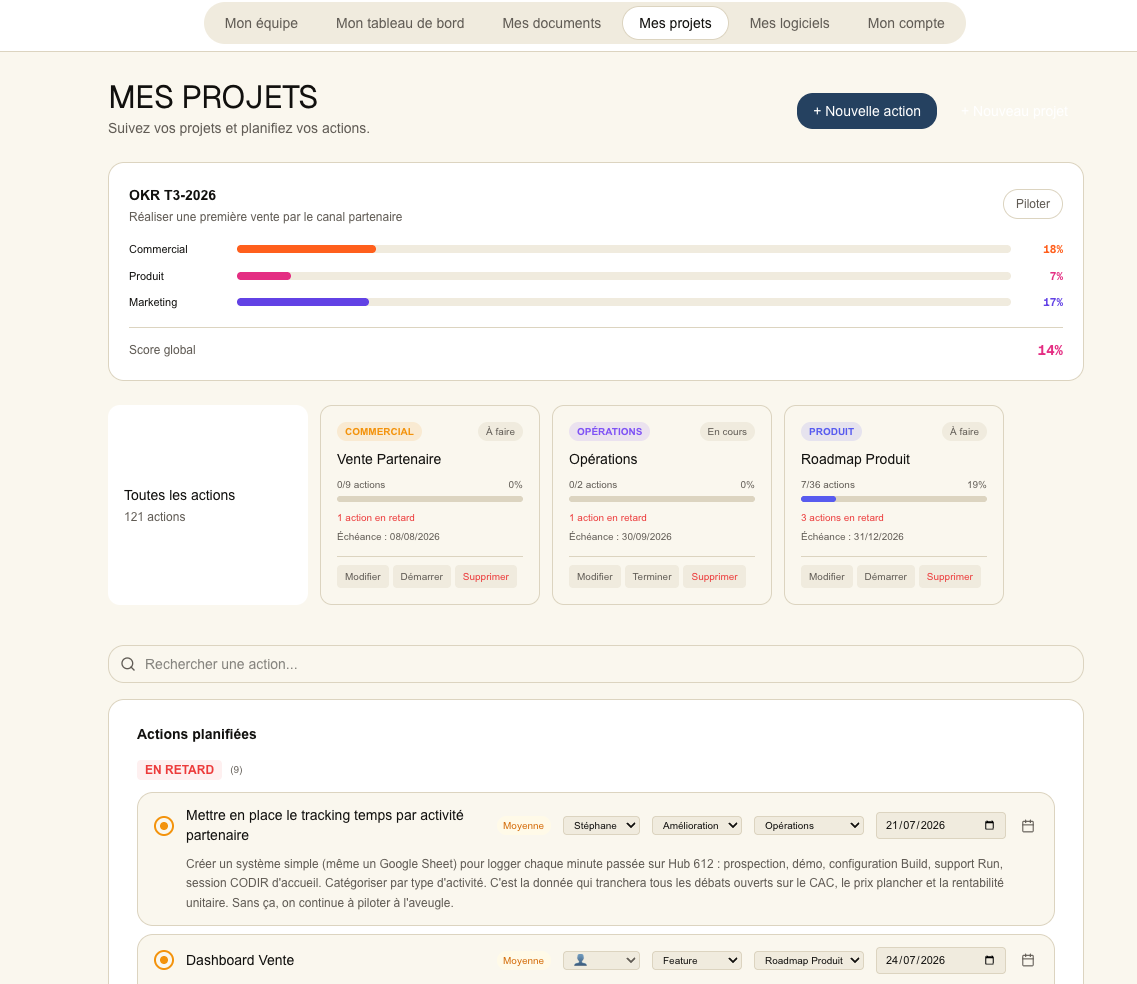Click the Vente Partenaire card title
This screenshot has width=1137, height=984.
click(x=389, y=459)
